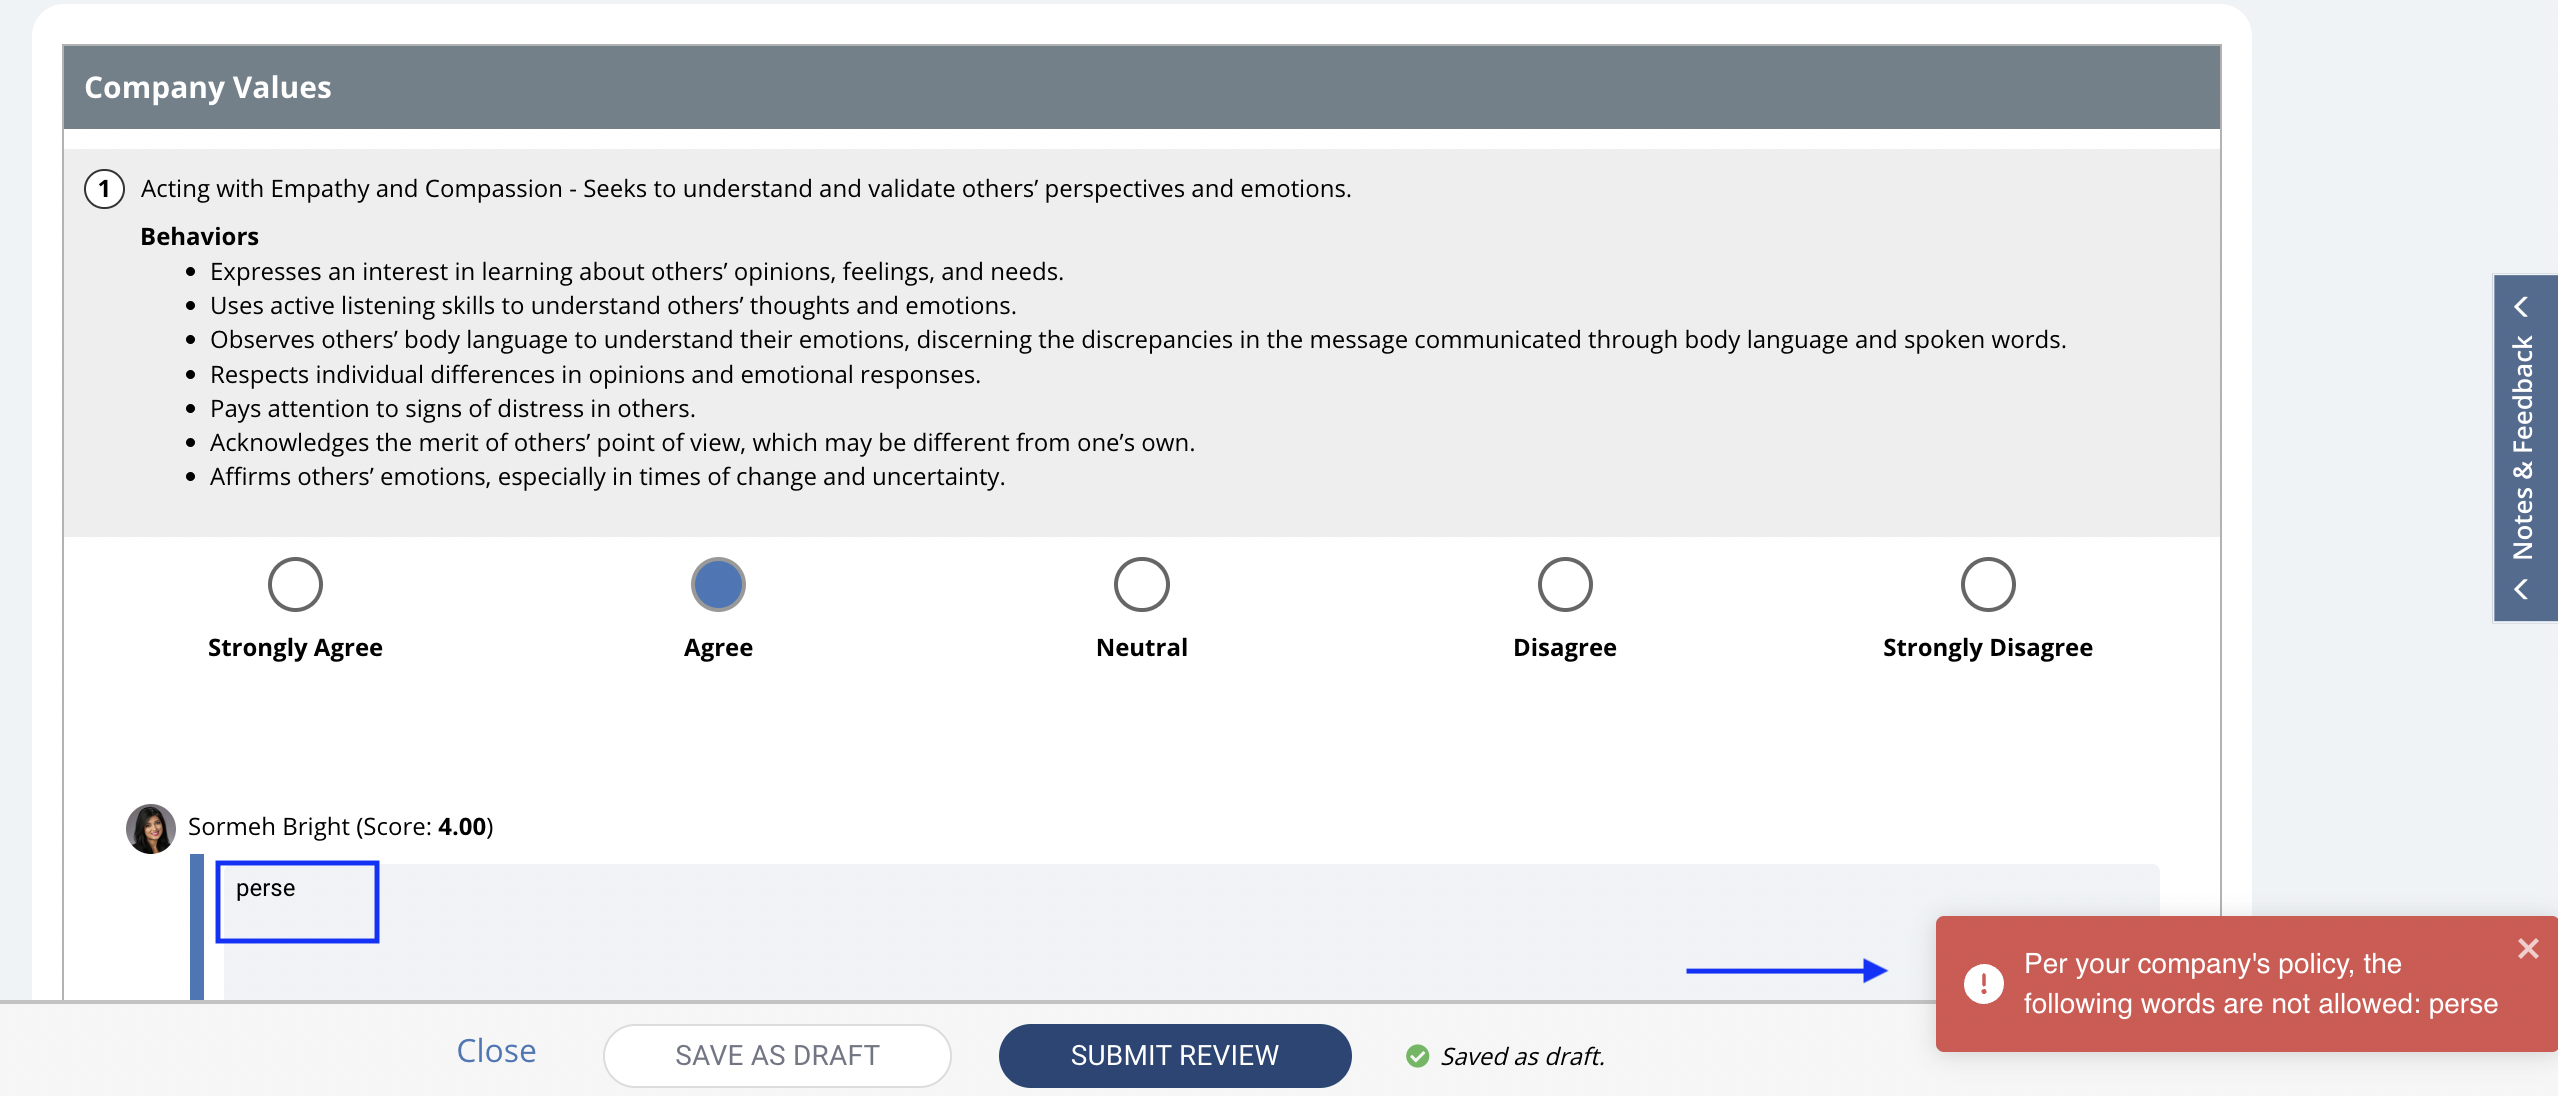This screenshot has width=2558, height=1096.
Task: Click the policy warning message text
Action: coord(2260,983)
